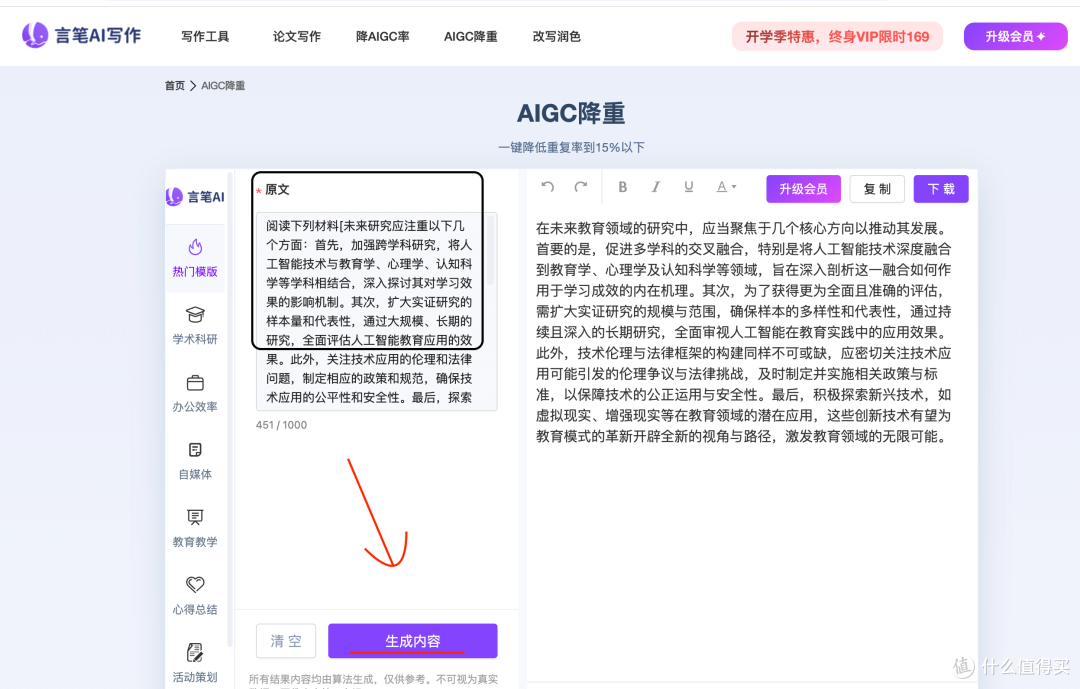This screenshot has height=689, width=1080.
Task: Go to 首页 breadcrumb link
Action: click(x=174, y=85)
